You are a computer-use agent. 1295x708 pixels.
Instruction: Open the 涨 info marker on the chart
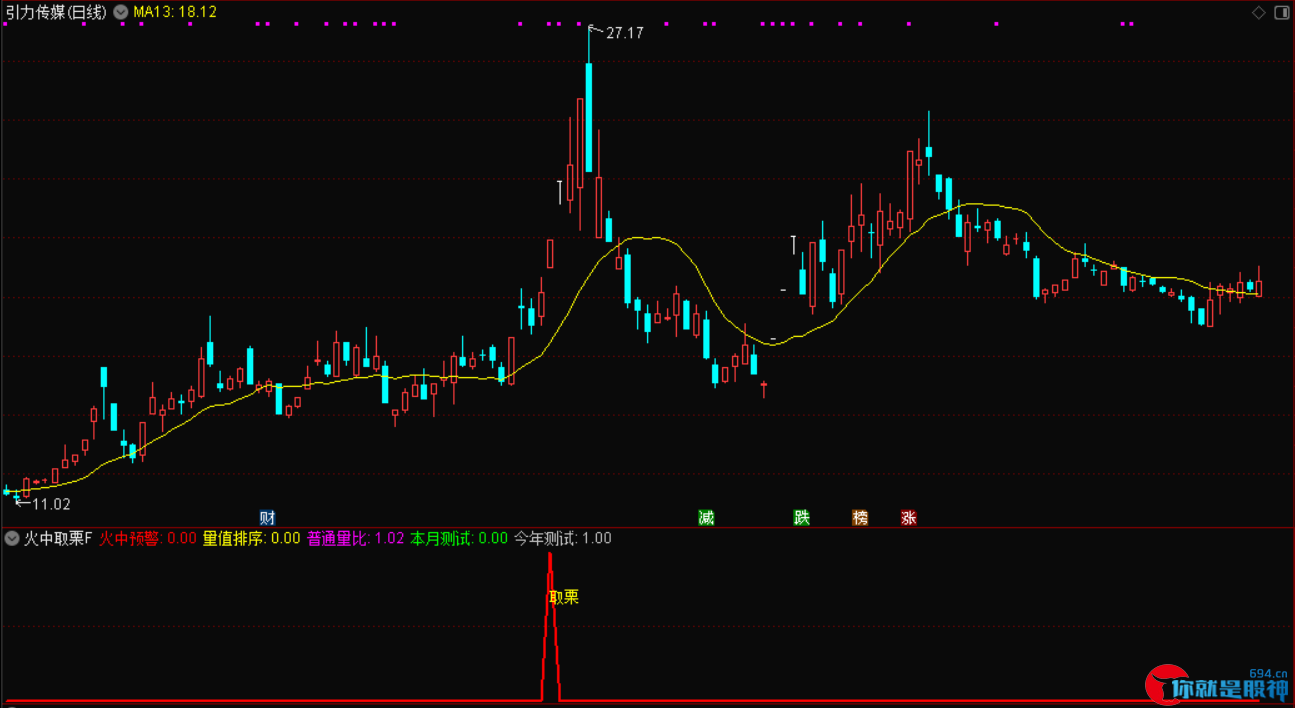[908, 517]
